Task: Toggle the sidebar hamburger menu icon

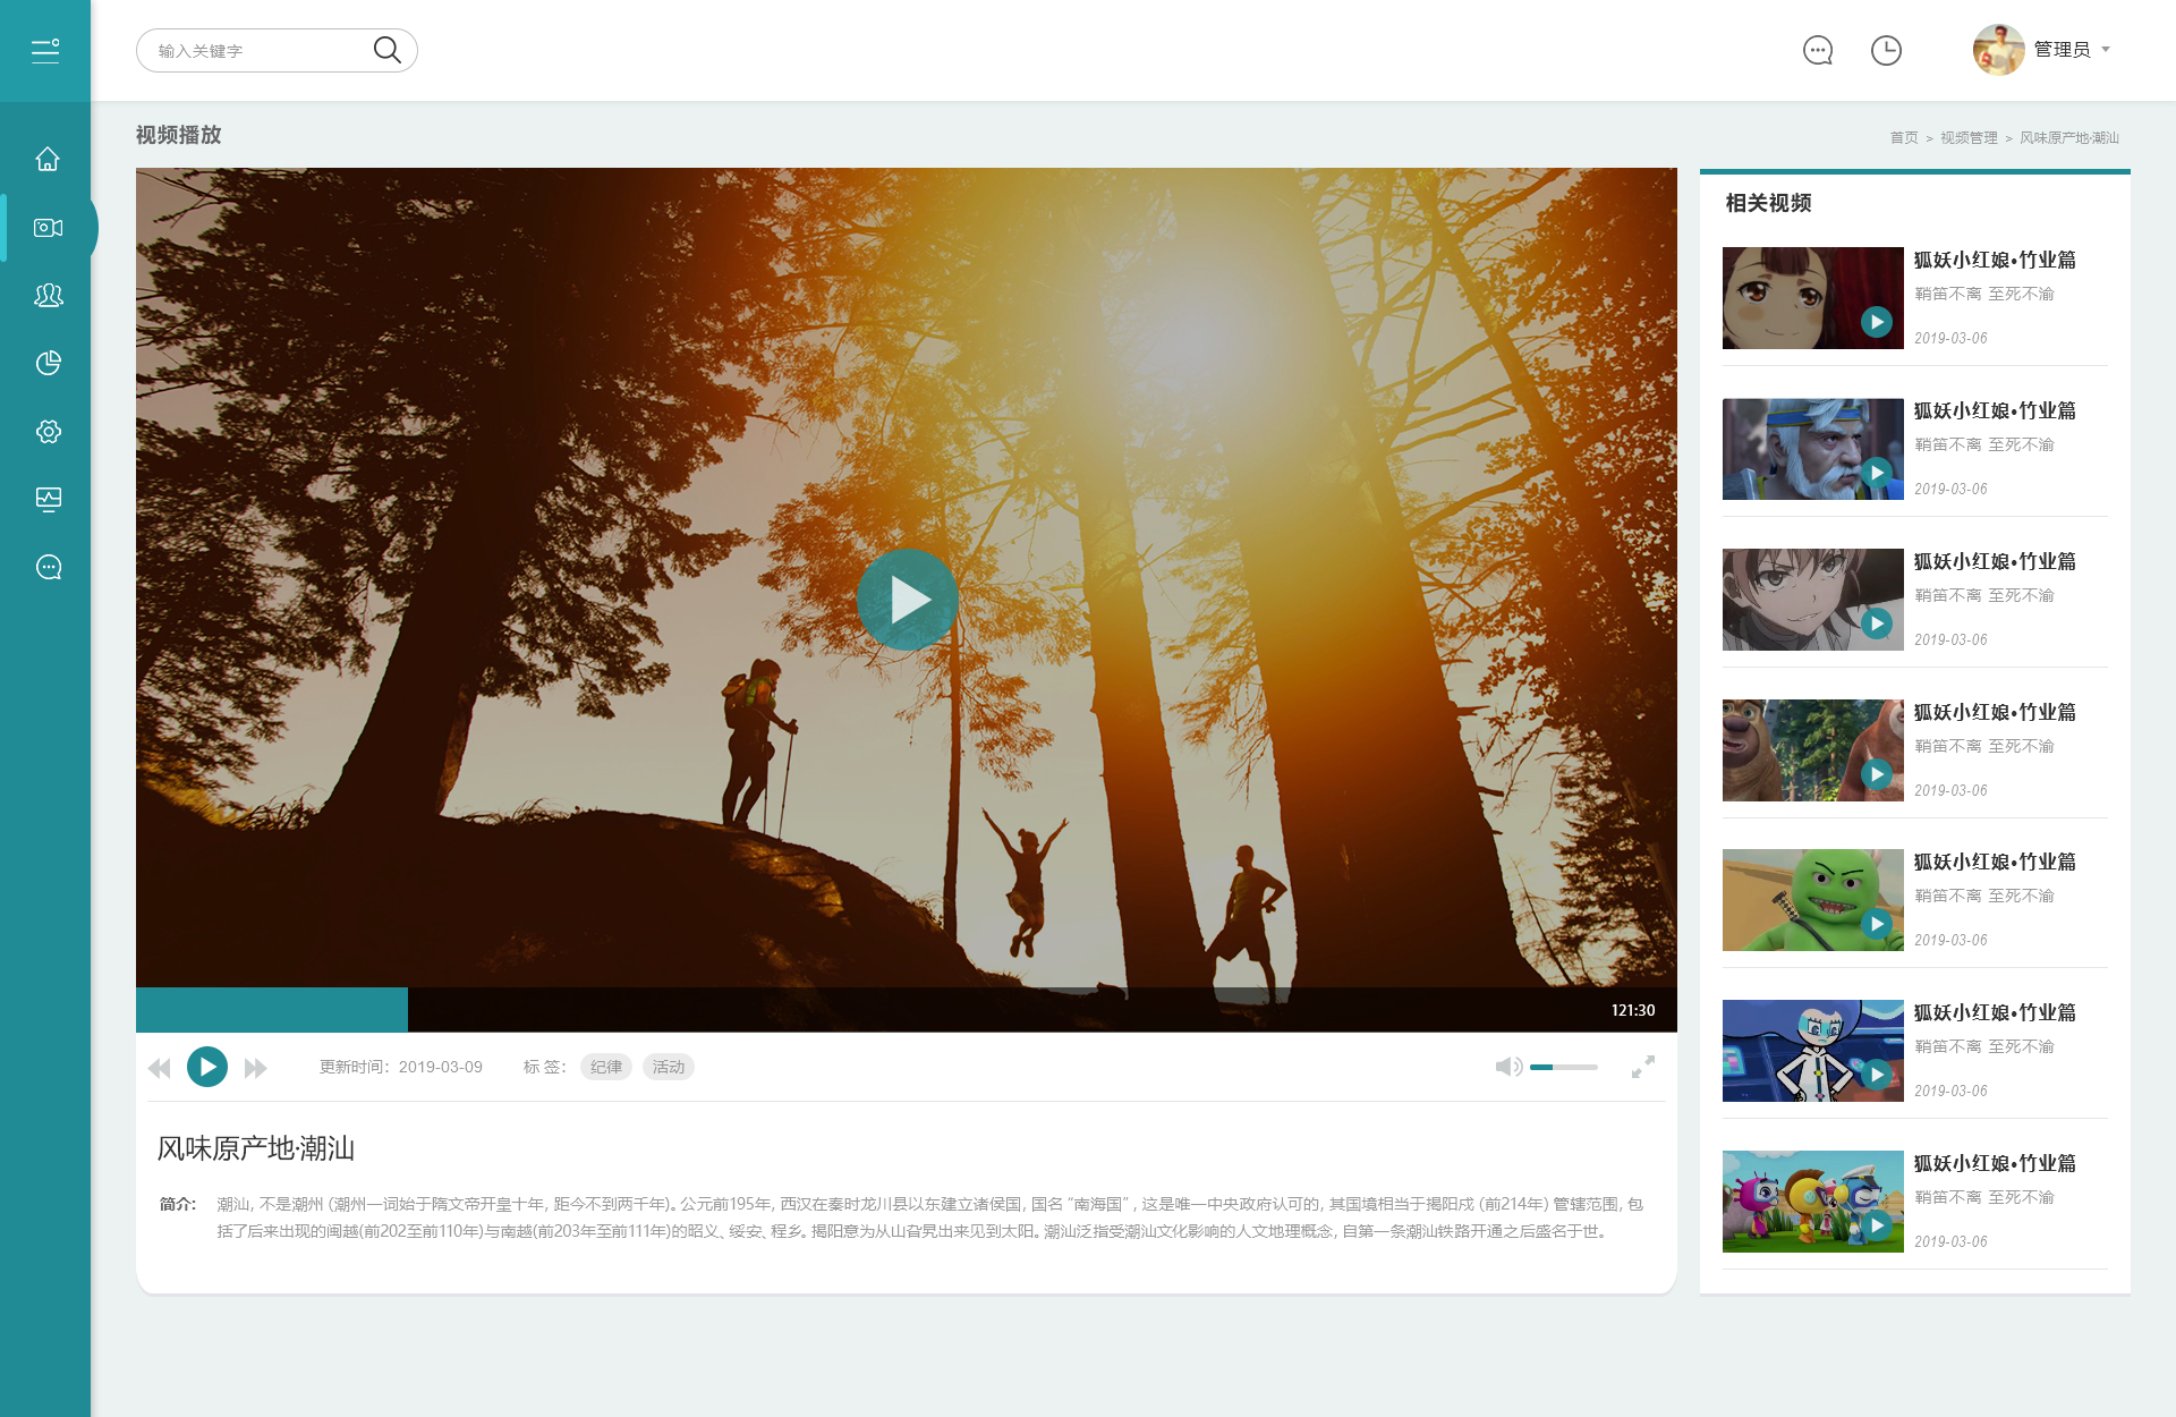Action: point(45,50)
